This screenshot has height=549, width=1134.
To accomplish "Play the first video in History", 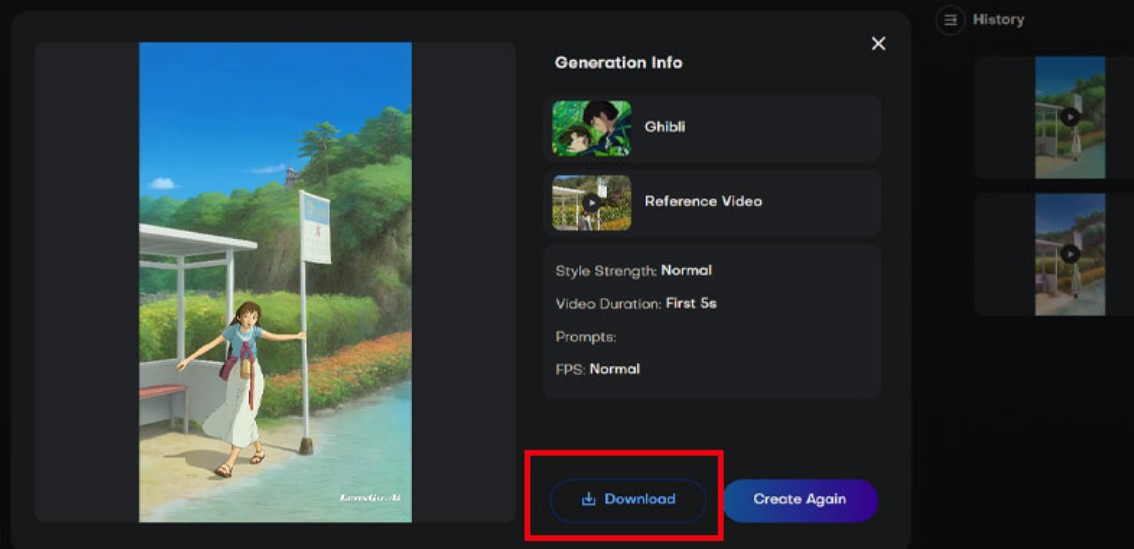I will [1069, 117].
